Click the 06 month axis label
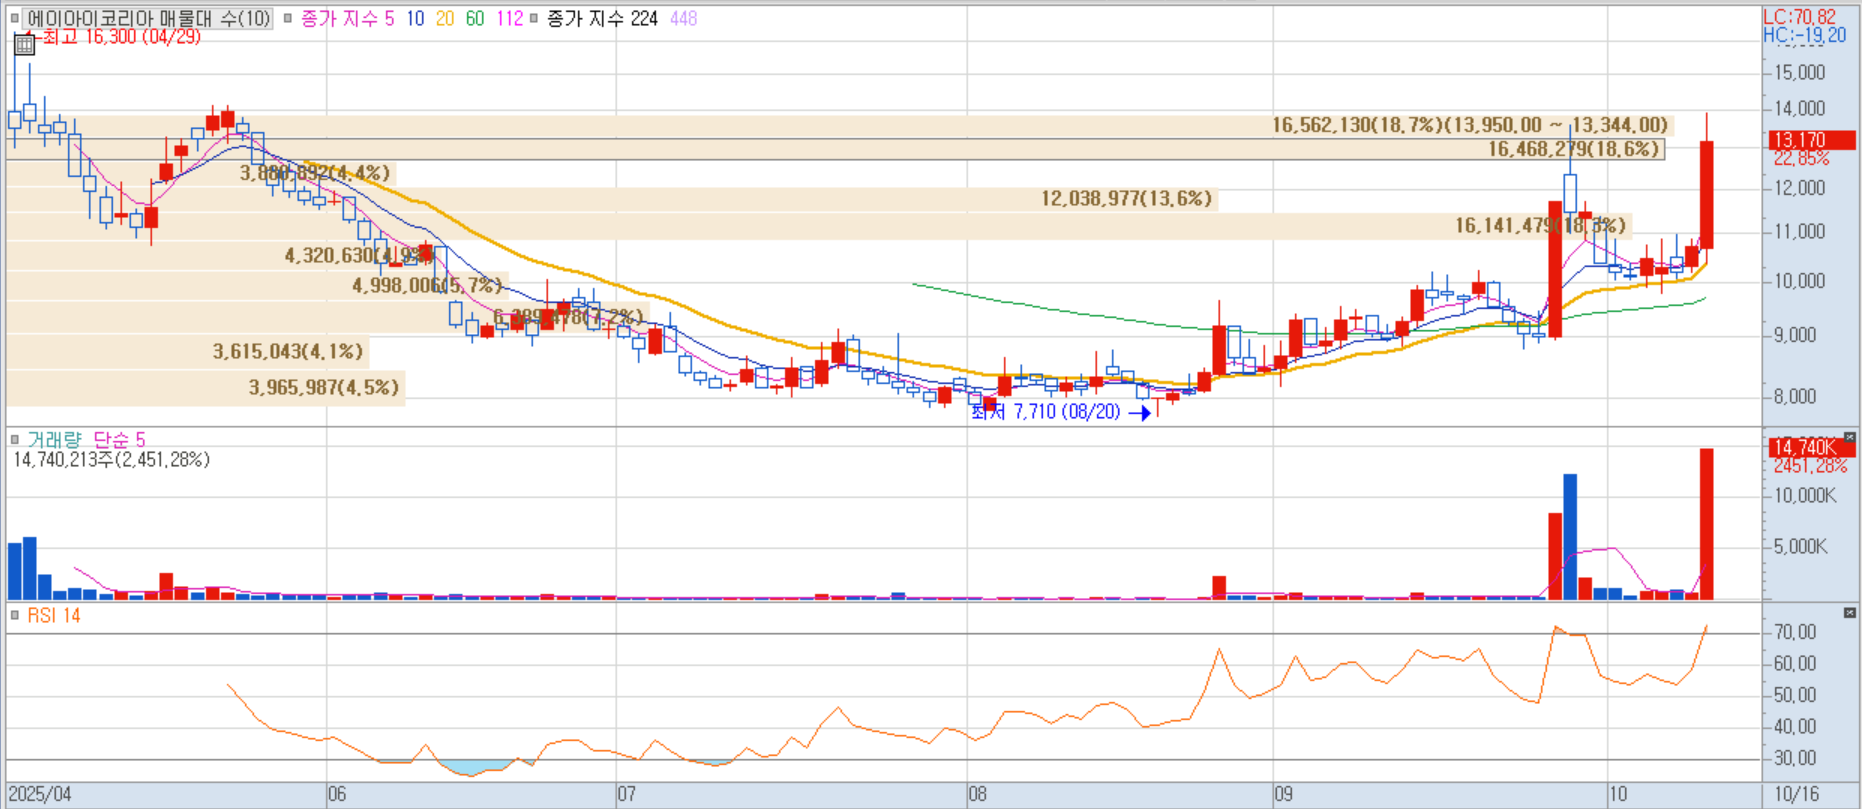Viewport: 1862px width, 809px height. click(337, 794)
